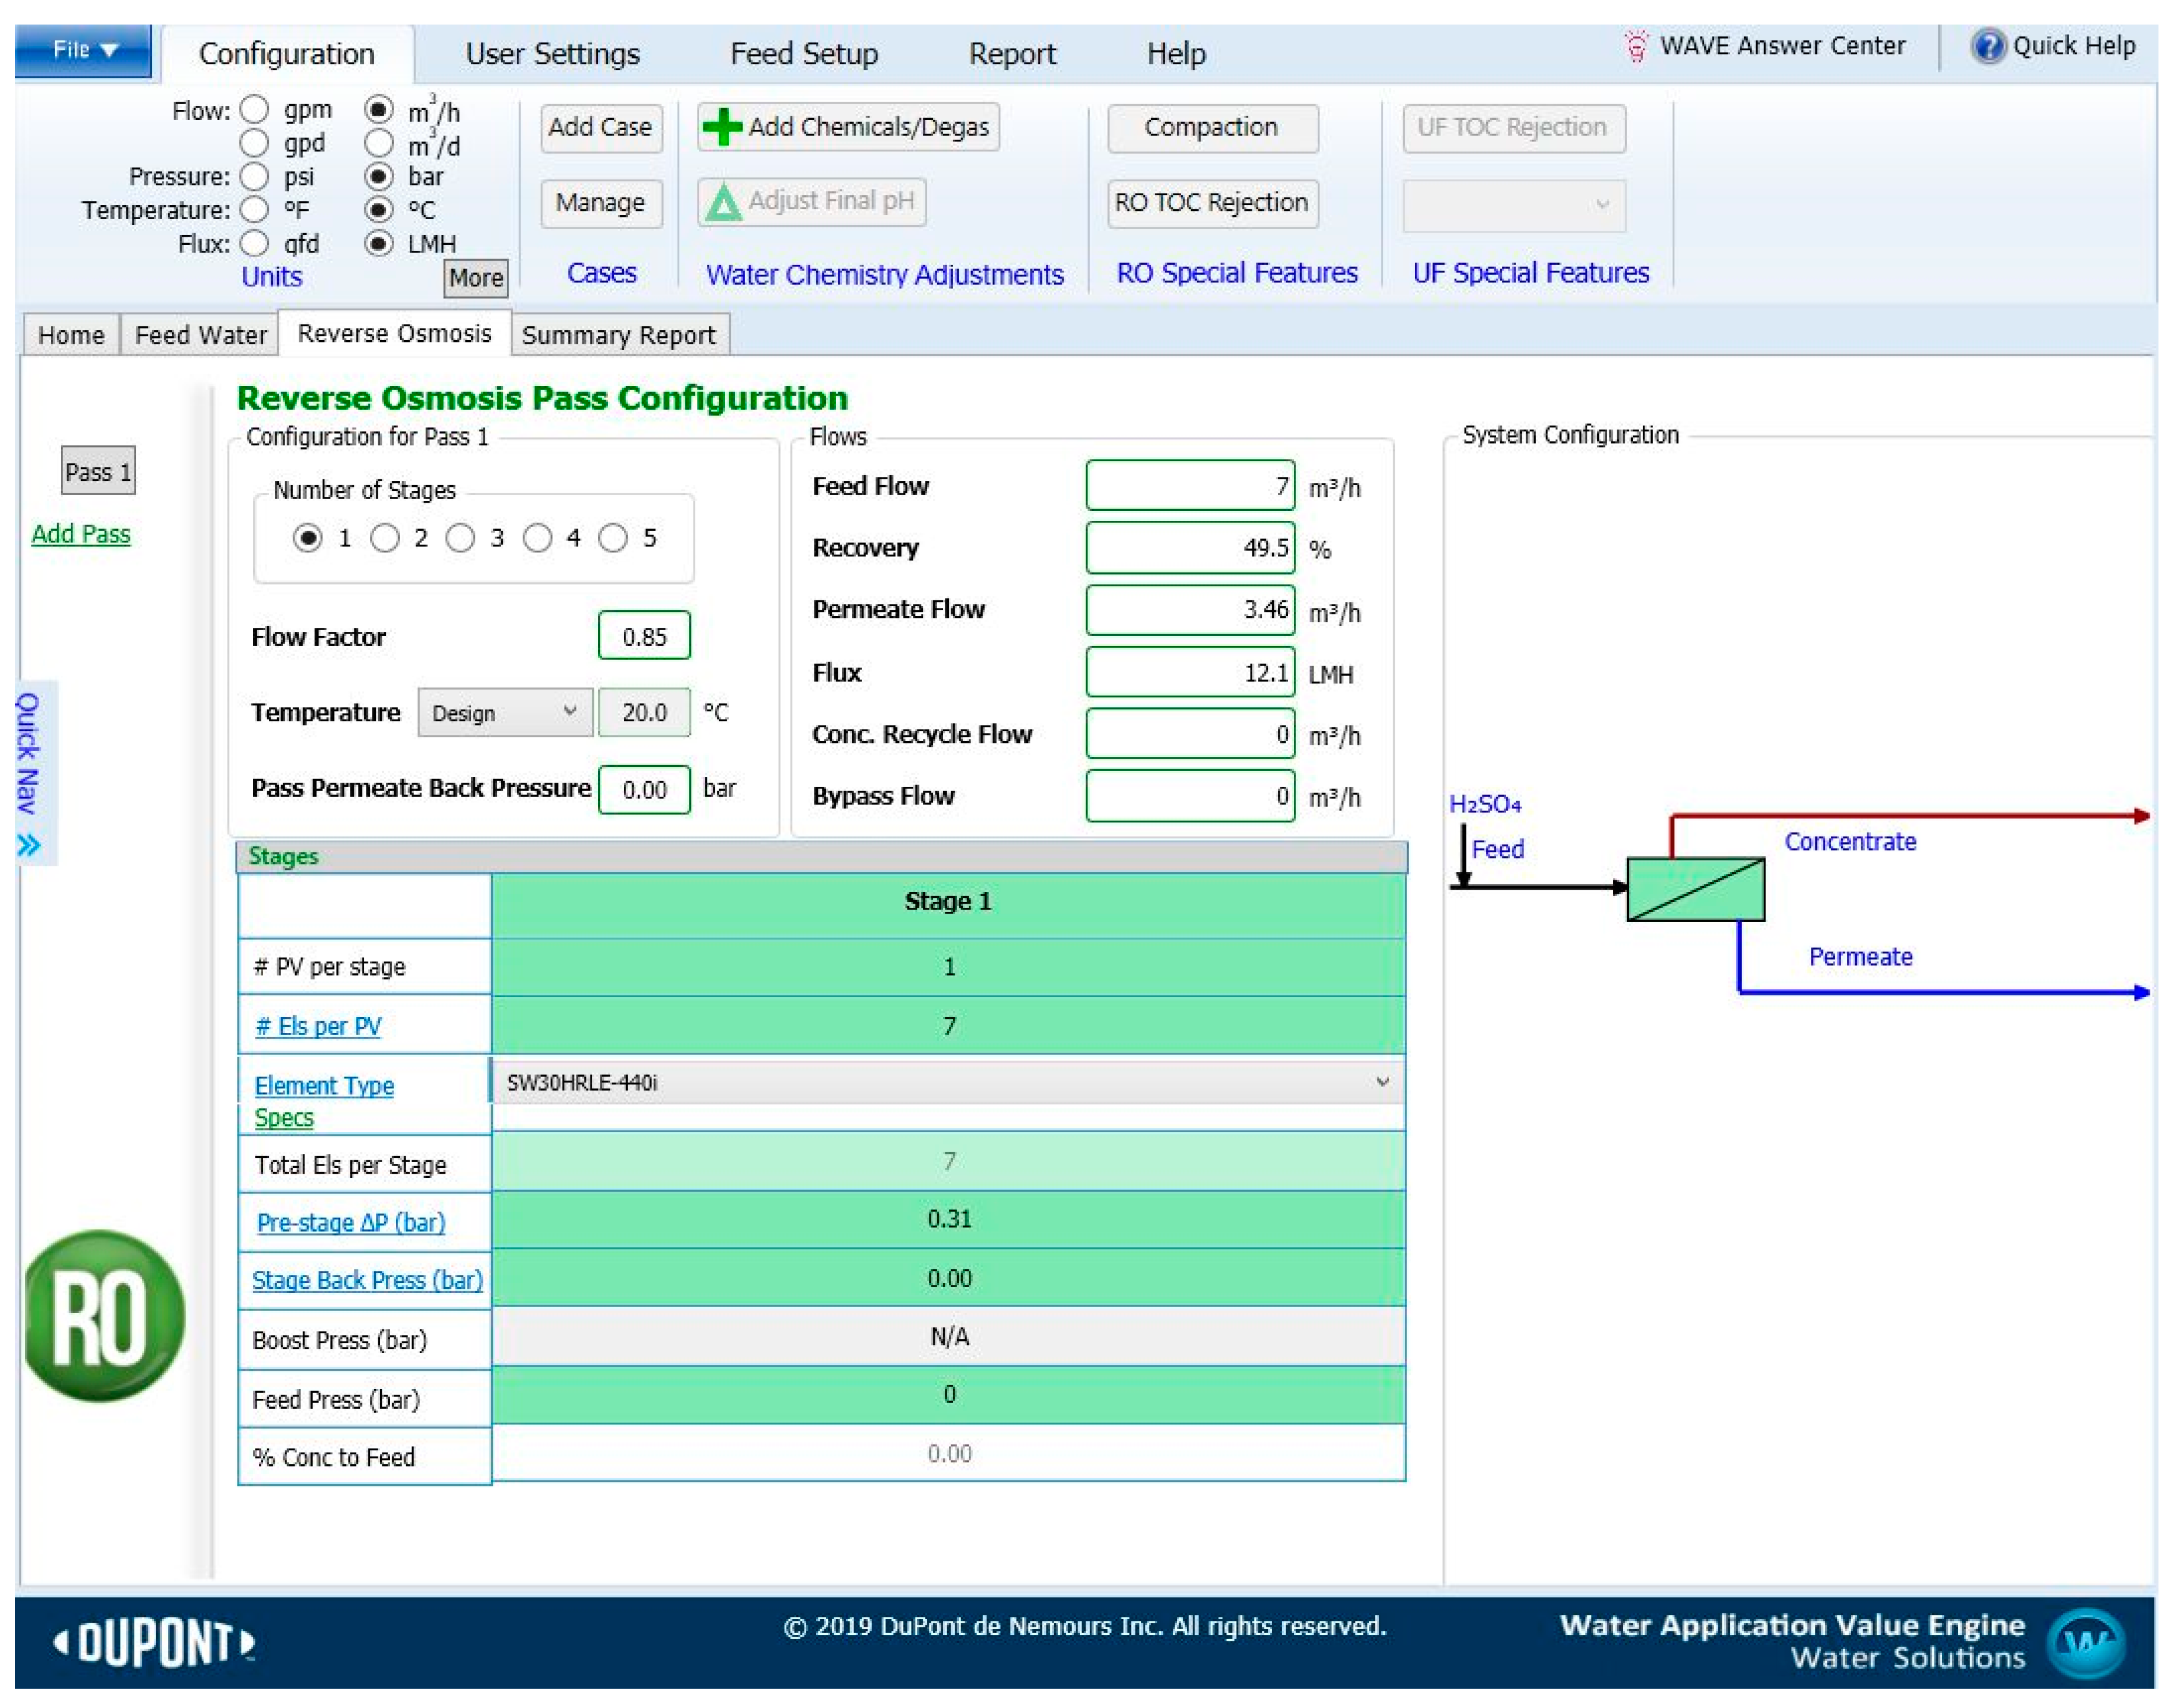The height and width of the screenshot is (1708, 2169).
Task: Select gpm flow unit radio button
Action: click(255, 109)
